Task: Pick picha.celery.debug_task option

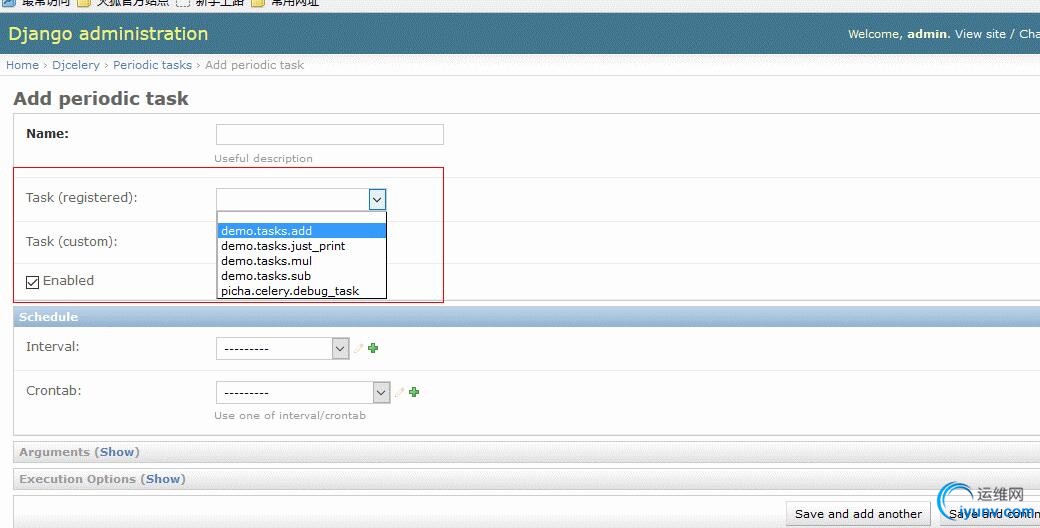Action: point(302,291)
